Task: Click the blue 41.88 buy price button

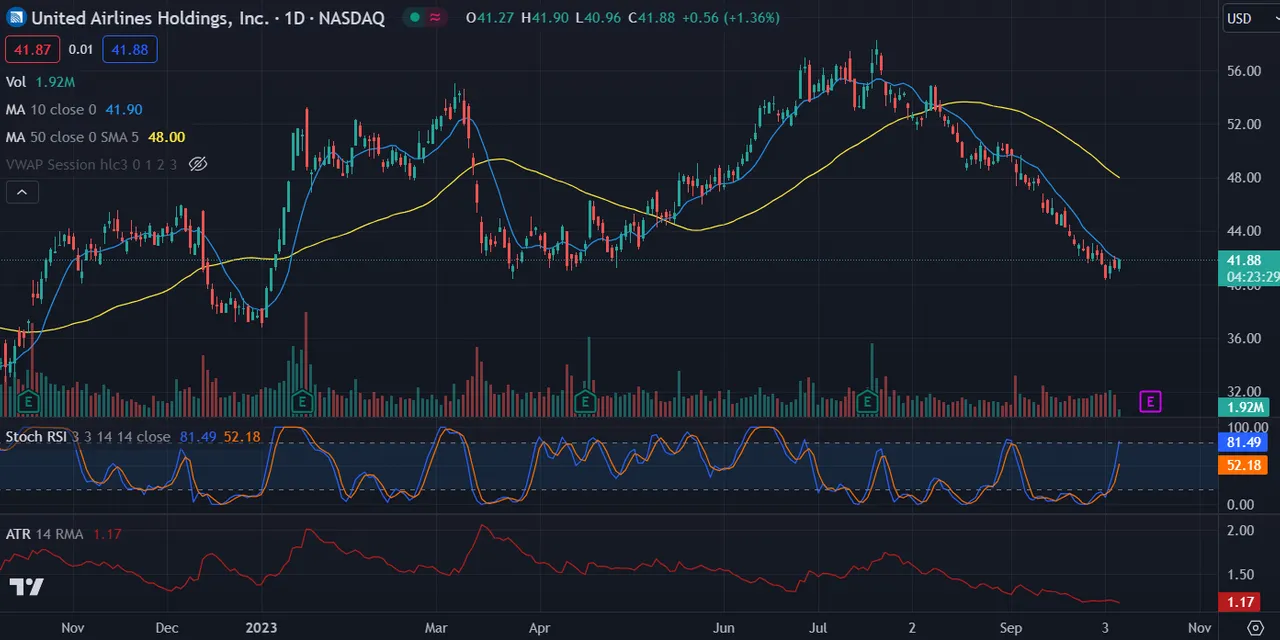Action: pos(129,49)
